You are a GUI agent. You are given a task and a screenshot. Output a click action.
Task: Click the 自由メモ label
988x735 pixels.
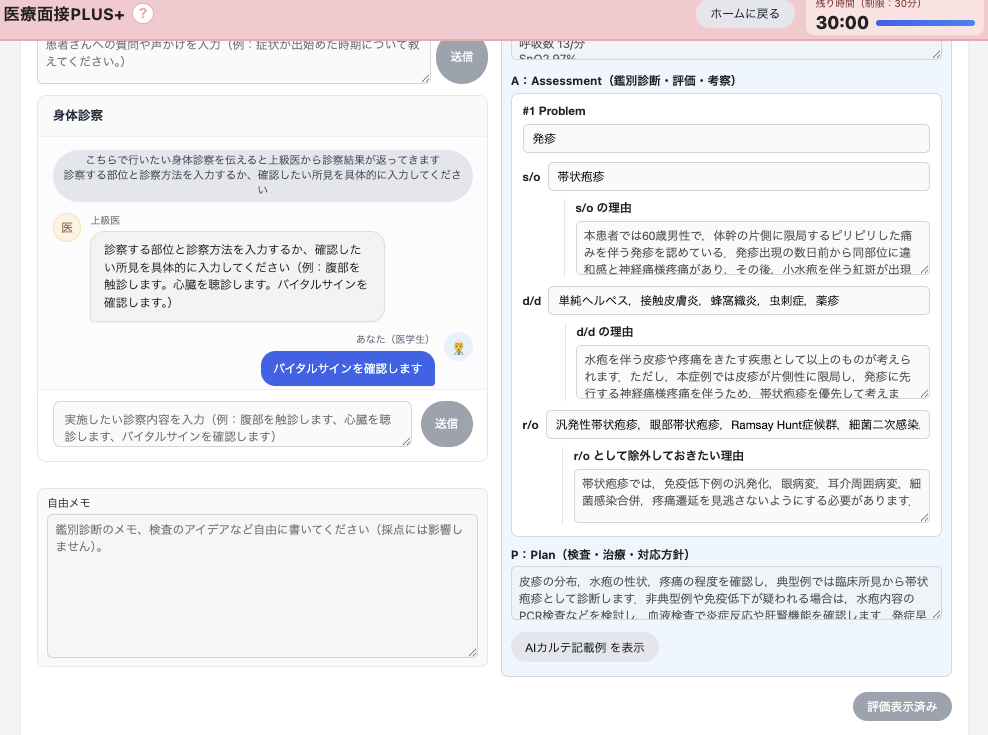click(x=69, y=503)
